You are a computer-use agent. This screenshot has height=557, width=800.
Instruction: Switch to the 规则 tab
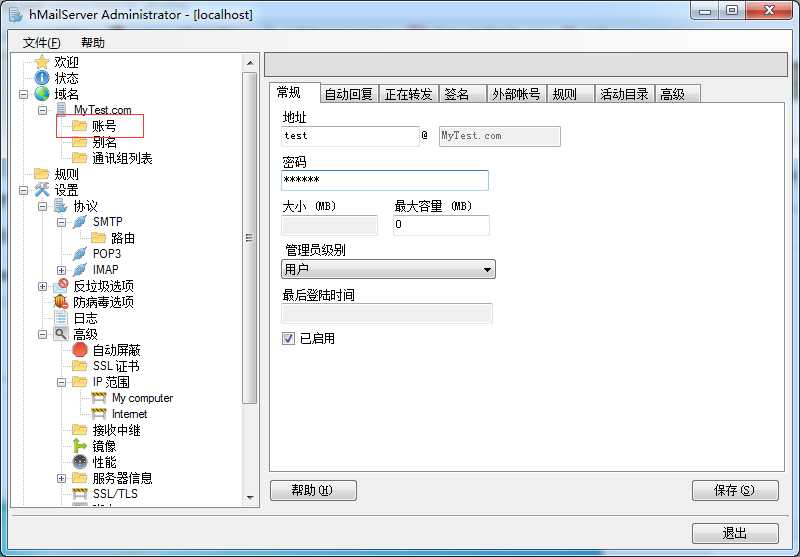pos(570,94)
